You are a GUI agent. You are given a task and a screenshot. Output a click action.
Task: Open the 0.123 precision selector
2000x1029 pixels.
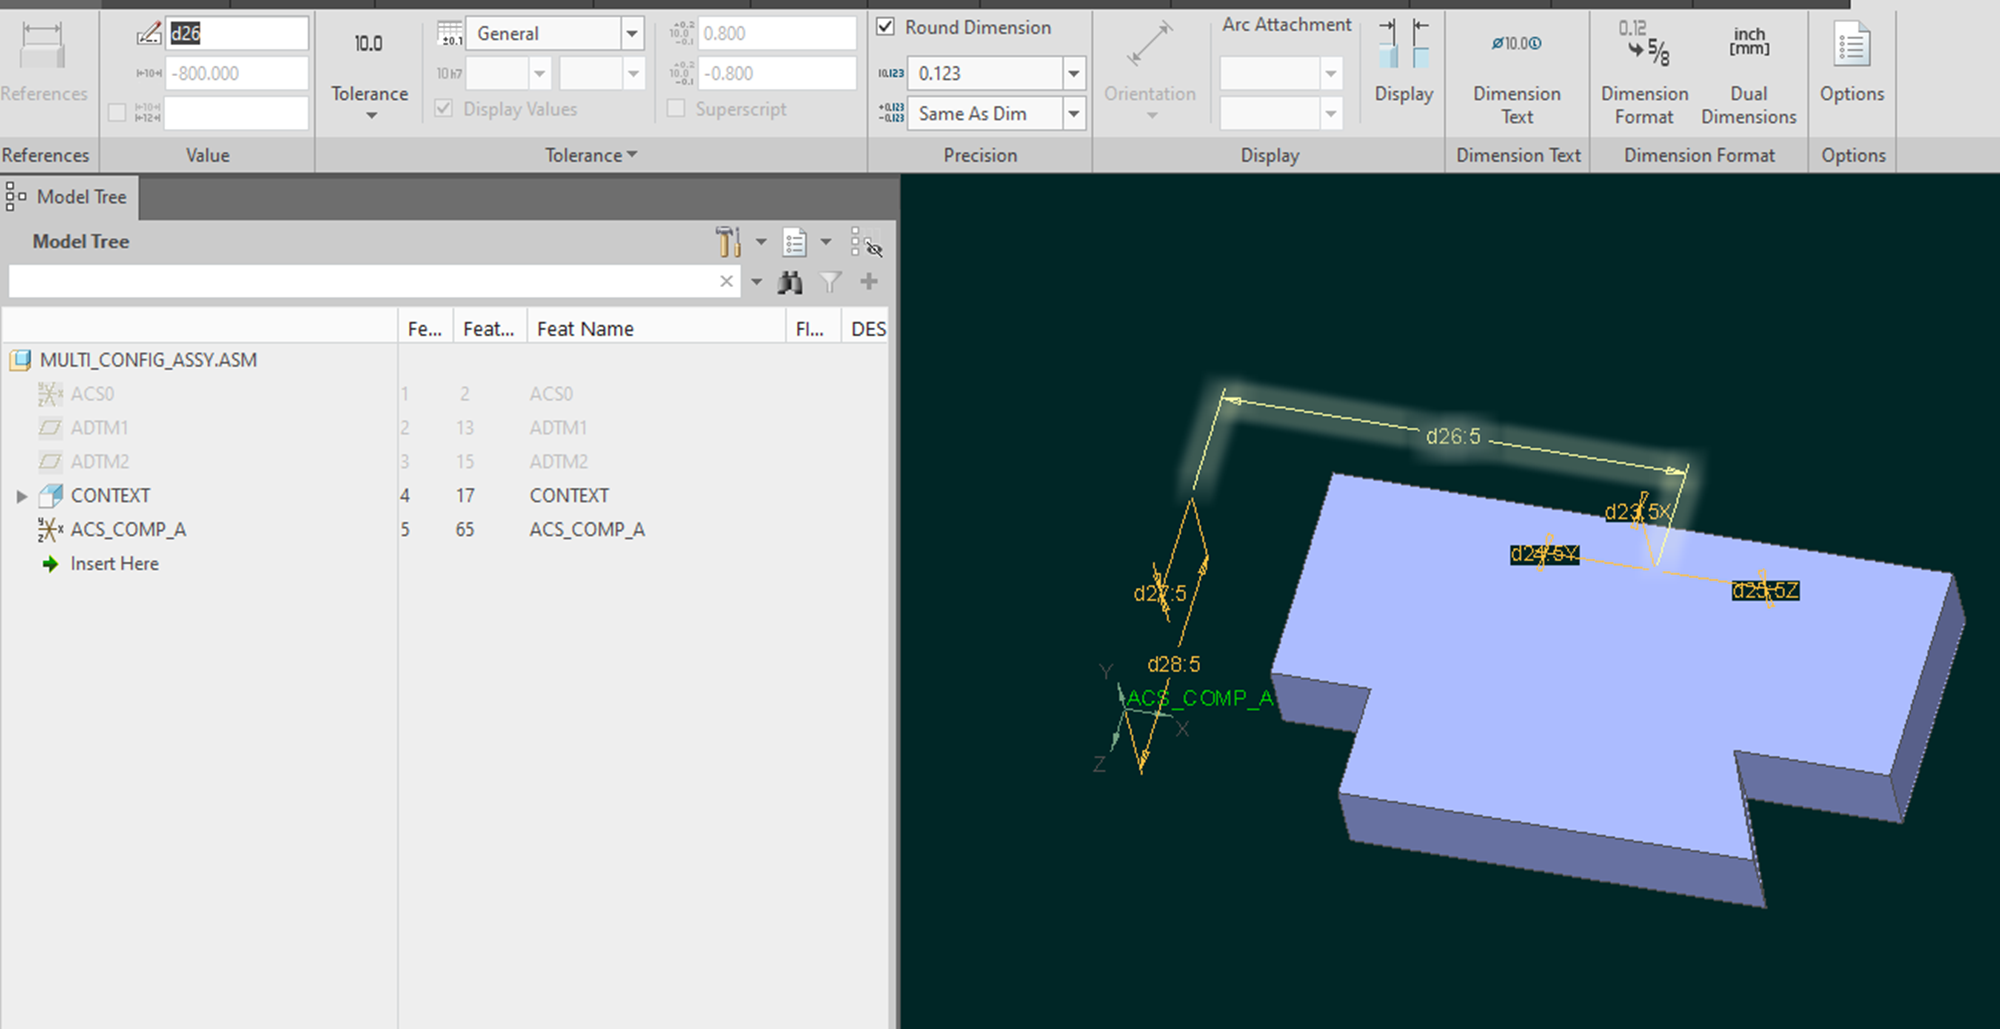tap(1074, 73)
